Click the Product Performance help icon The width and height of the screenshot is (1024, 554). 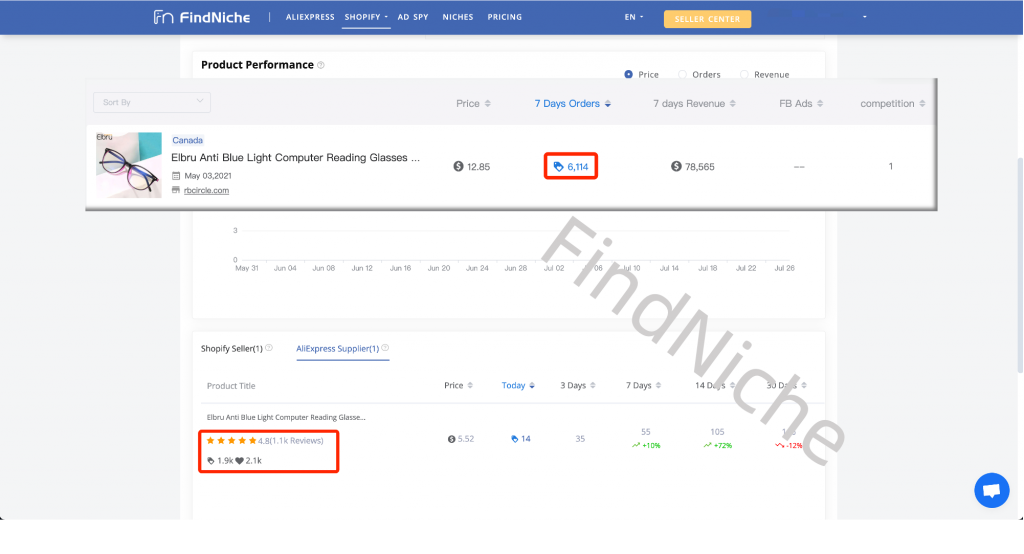click(x=321, y=65)
